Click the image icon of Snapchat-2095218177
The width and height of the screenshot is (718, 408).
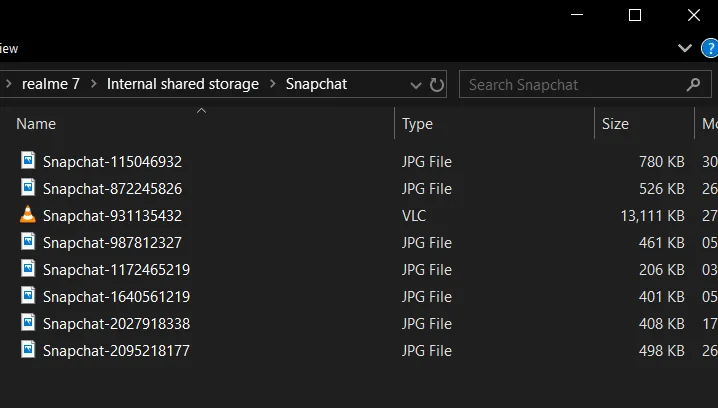pos(28,349)
